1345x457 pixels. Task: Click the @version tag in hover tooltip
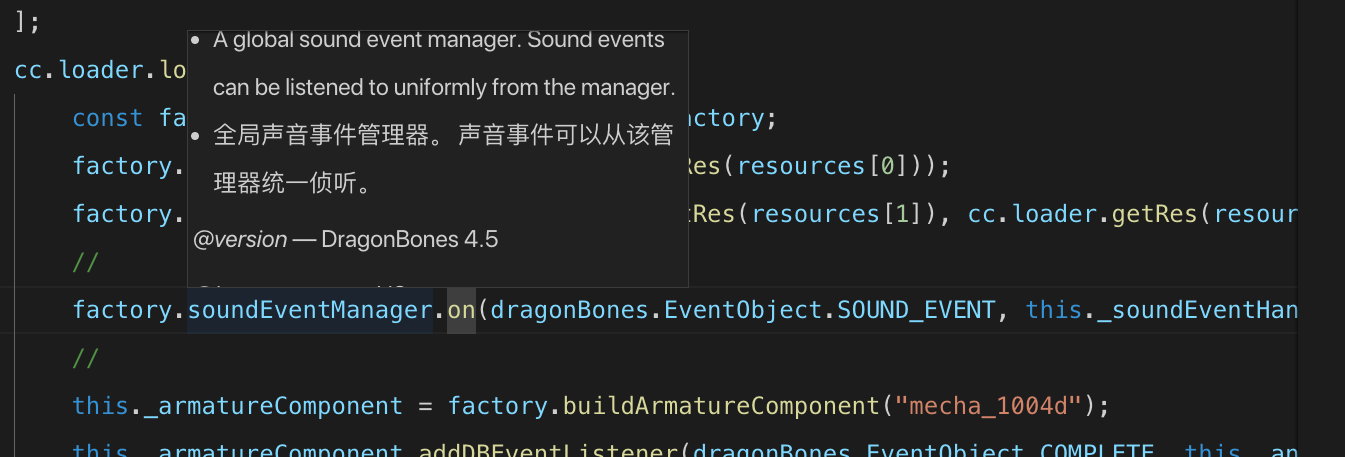240,240
